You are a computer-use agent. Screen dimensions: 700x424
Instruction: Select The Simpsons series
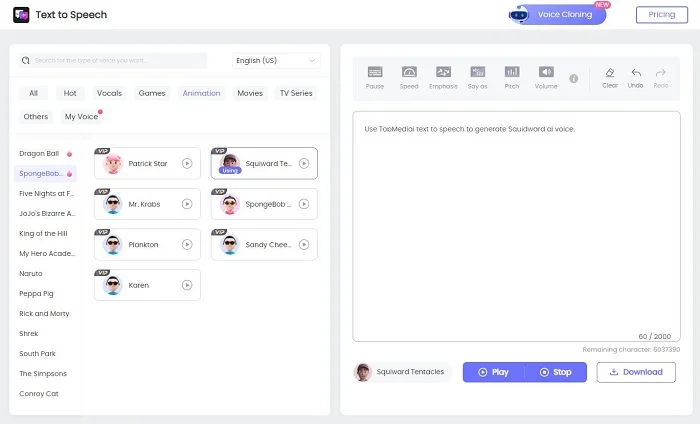point(43,374)
